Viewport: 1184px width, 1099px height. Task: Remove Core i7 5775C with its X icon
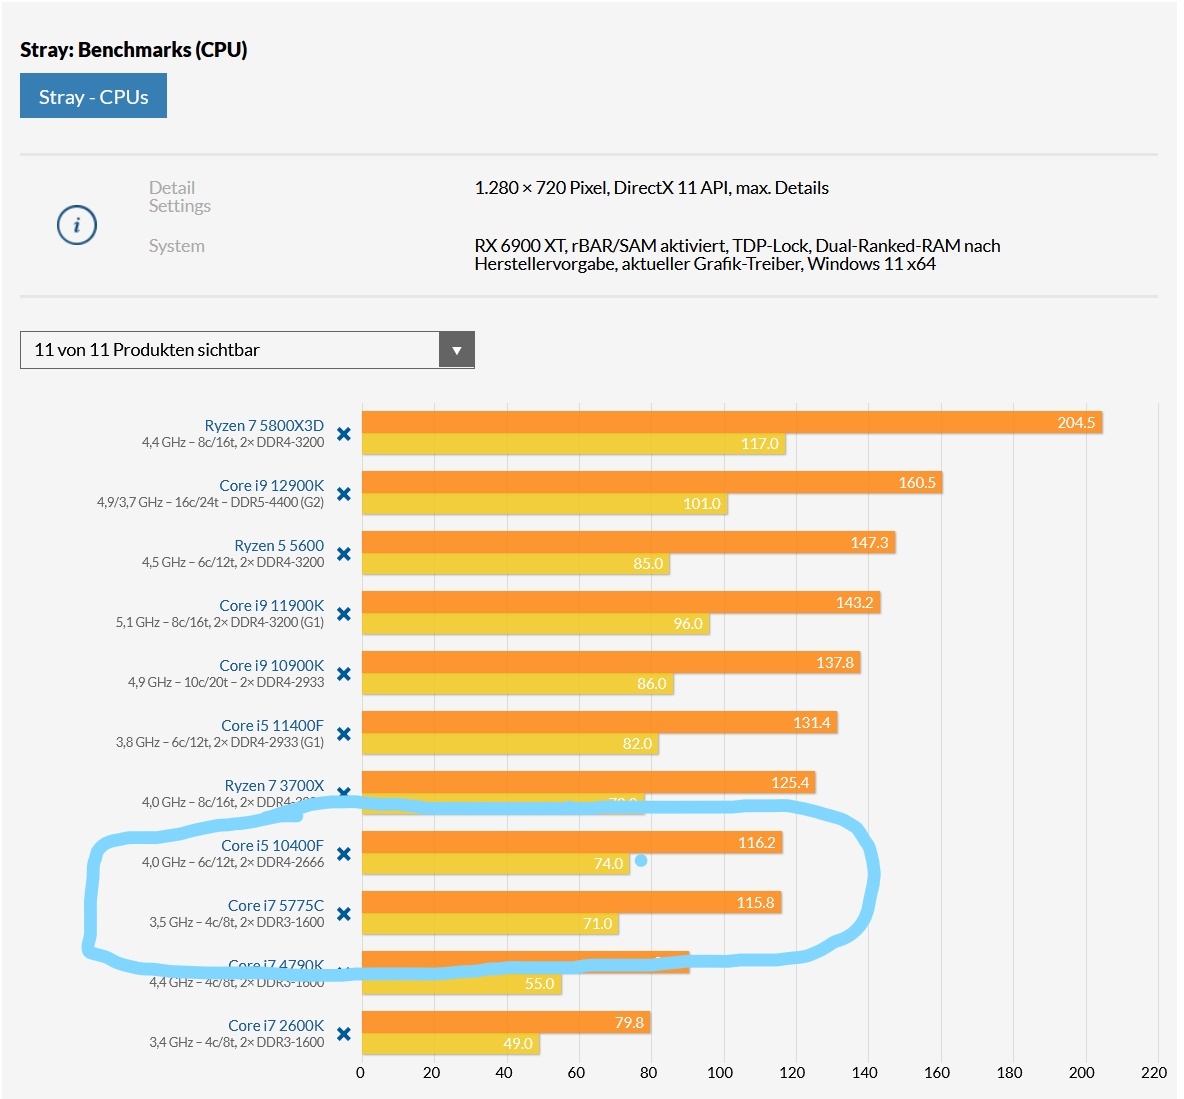tap(344, 914)
